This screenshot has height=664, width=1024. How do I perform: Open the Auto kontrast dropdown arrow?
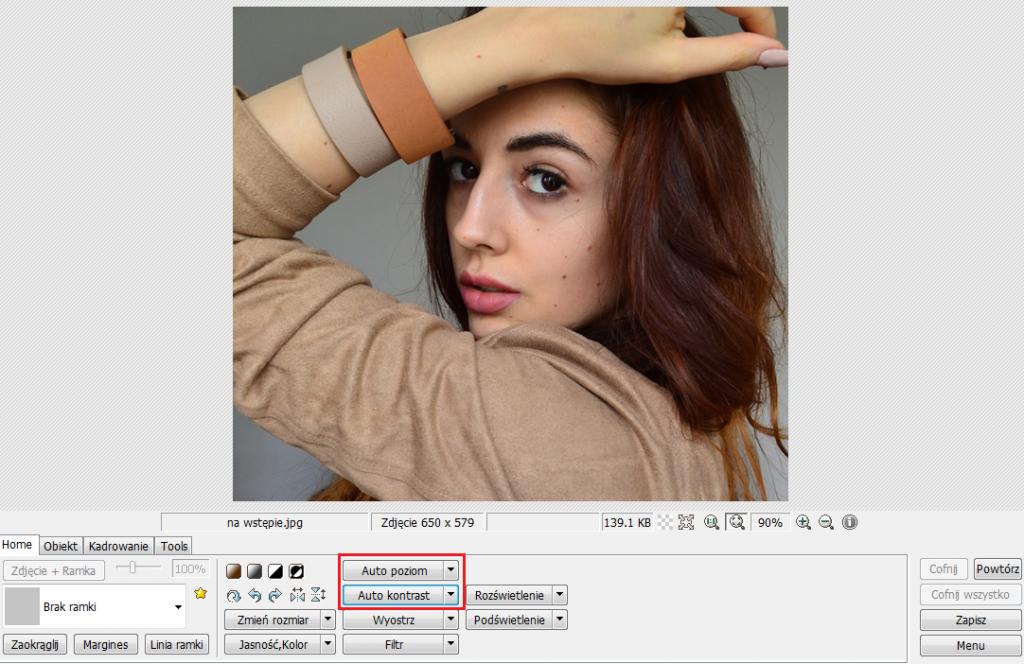coord(451,595)
